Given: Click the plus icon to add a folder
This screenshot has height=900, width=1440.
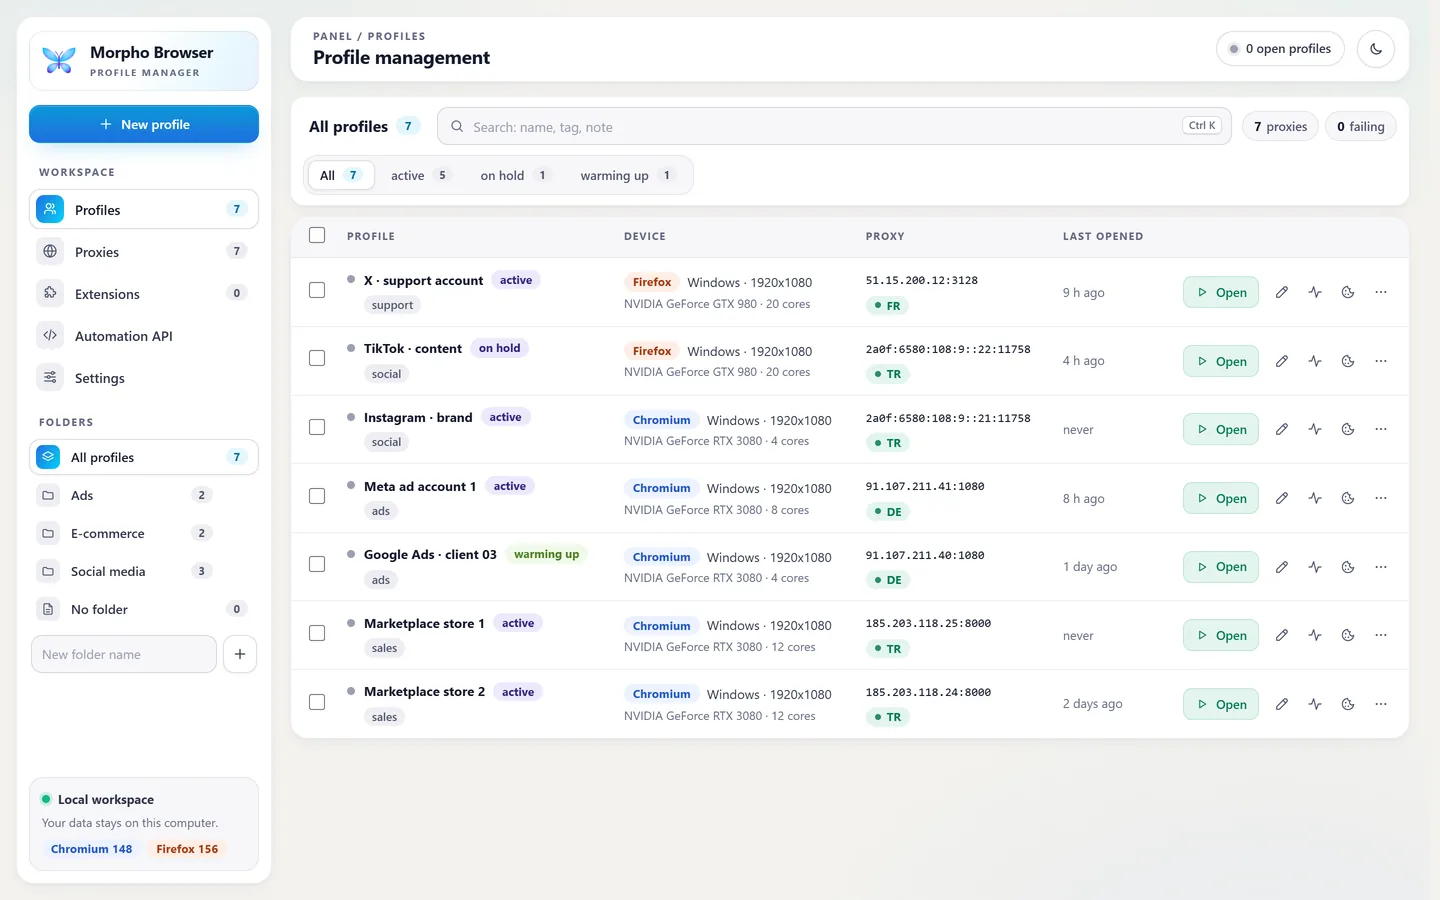Looking at the screenshot, I should coord(240,654).
